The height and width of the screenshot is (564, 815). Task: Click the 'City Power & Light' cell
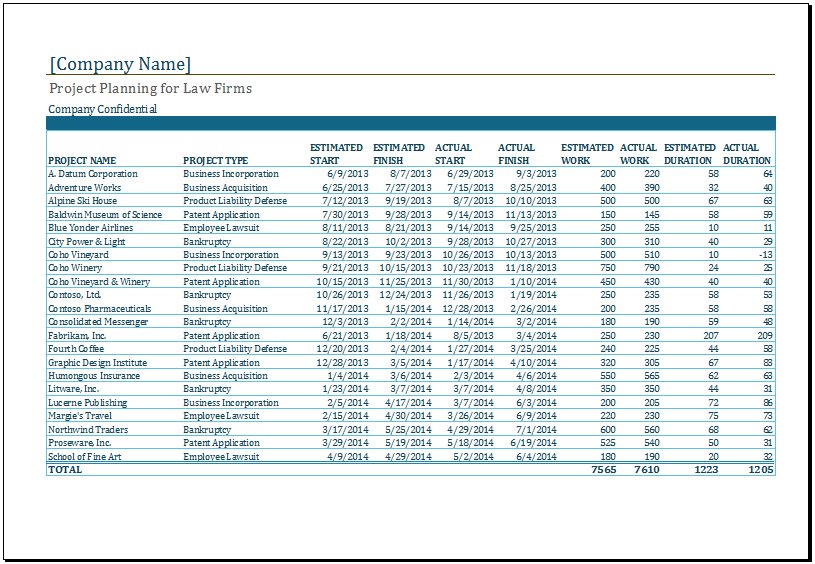(x=87, y=242)
